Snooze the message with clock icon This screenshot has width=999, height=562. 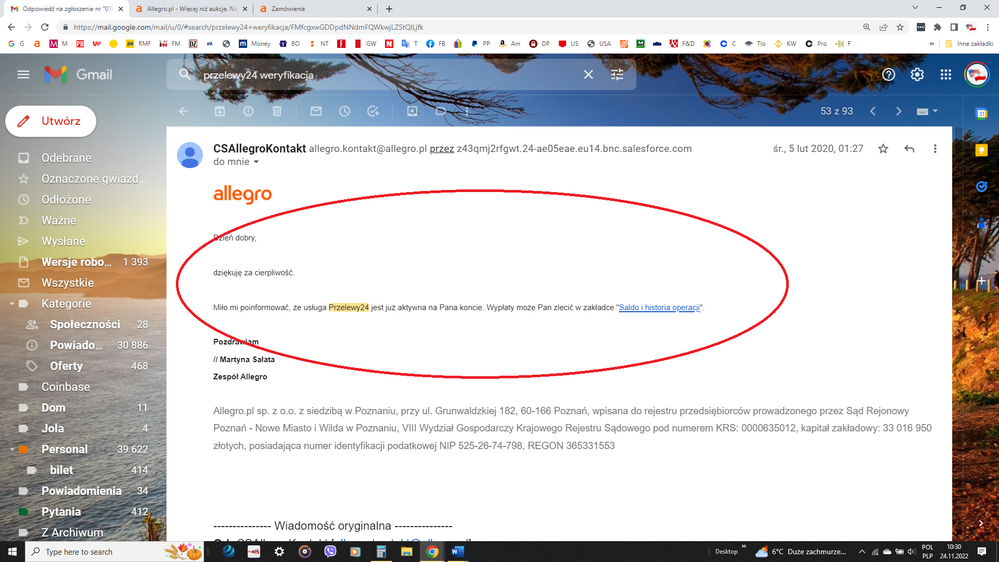click(x=344, y=111)
